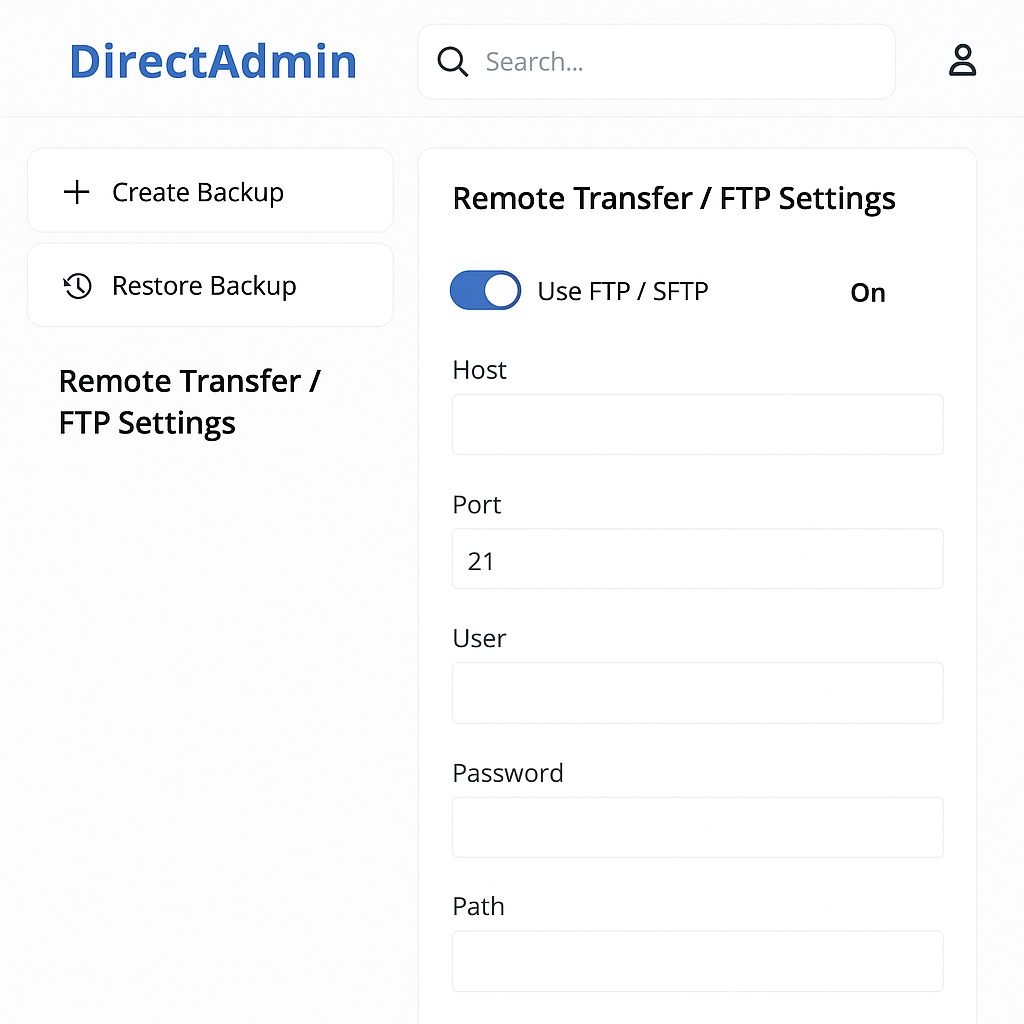Click the history clock icon for Restore Backup
The width and height of the screenshot is (1024, 1024).
[78, 287]
